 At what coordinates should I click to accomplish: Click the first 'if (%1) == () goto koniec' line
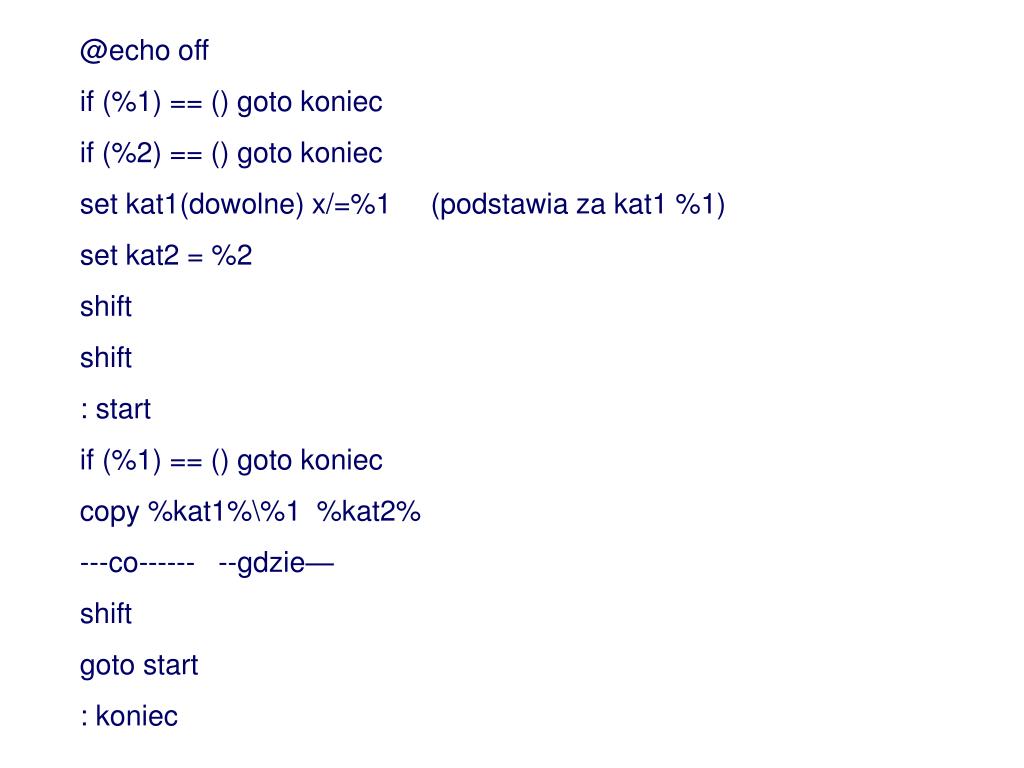point(231,103)
